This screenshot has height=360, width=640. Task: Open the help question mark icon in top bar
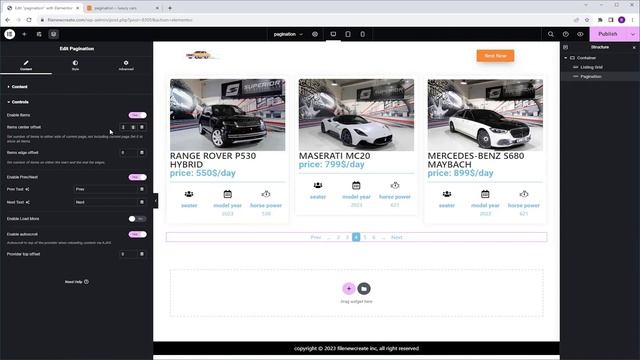coord(565,34)
